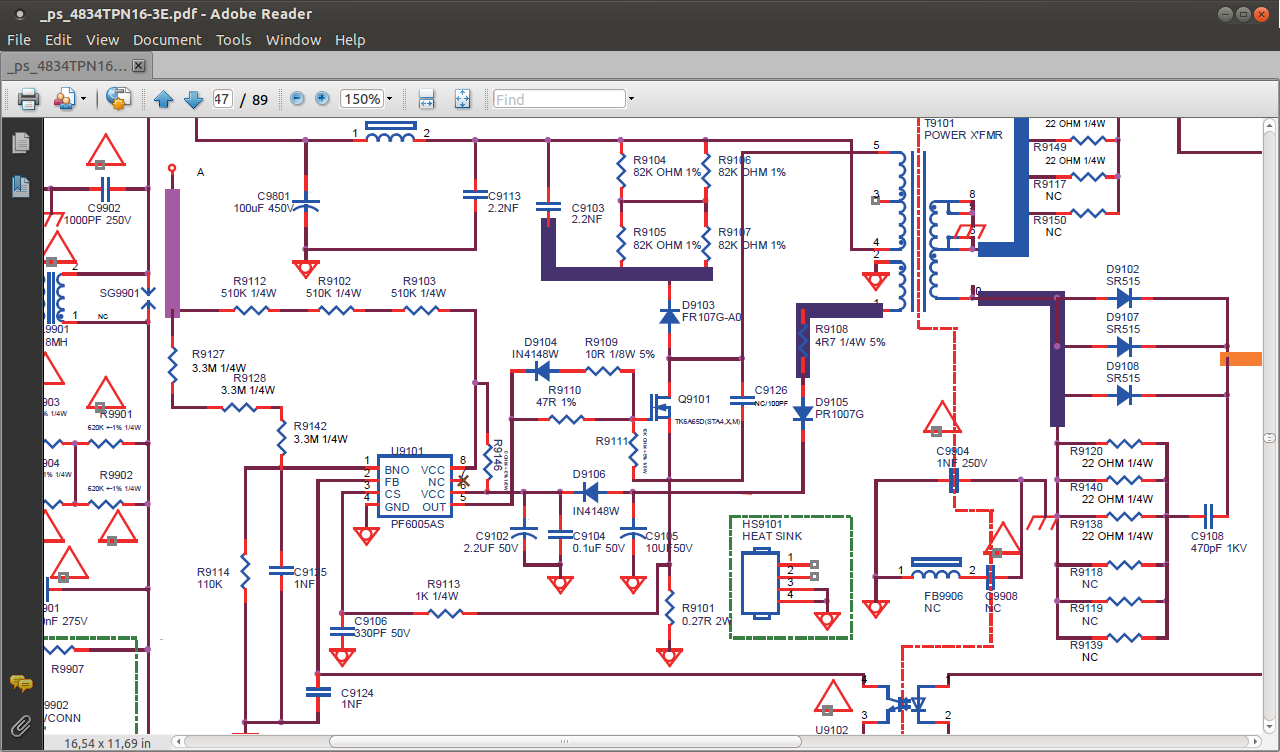Go to previous page with up arrow
This screenshot has height=752, width=1280.
click(164, 99)
